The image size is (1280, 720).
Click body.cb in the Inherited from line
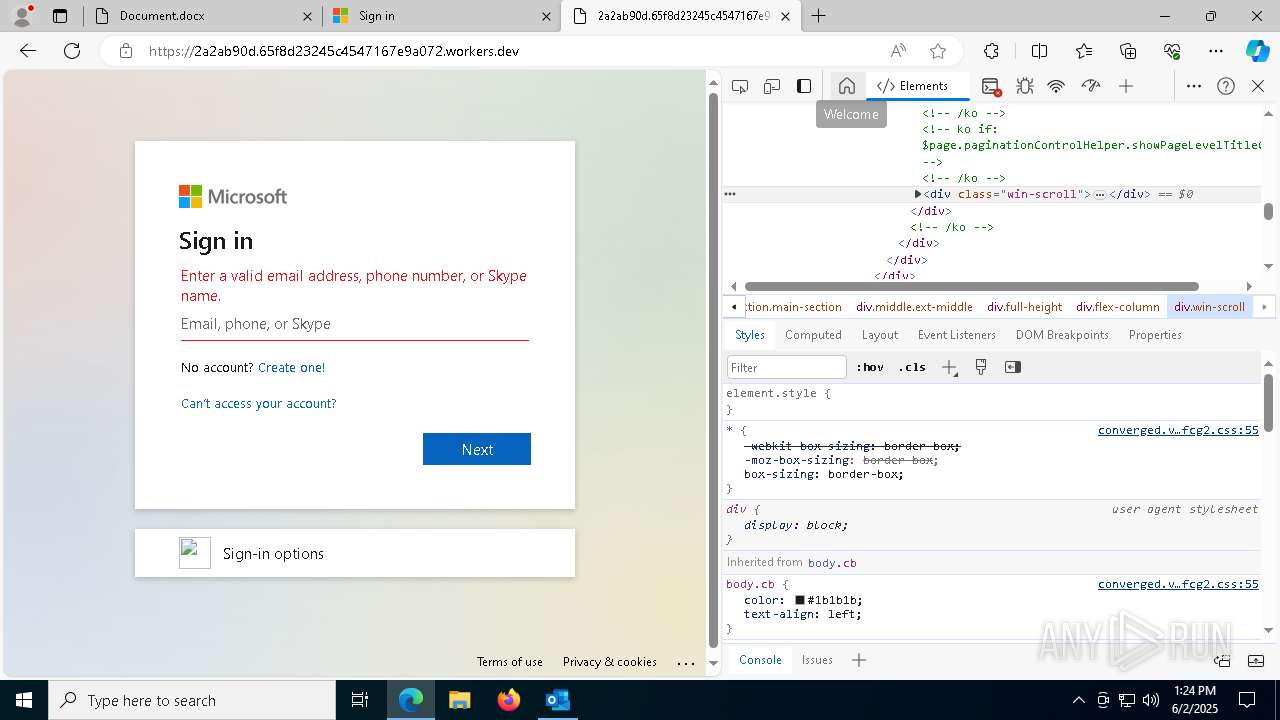[832, 563]
